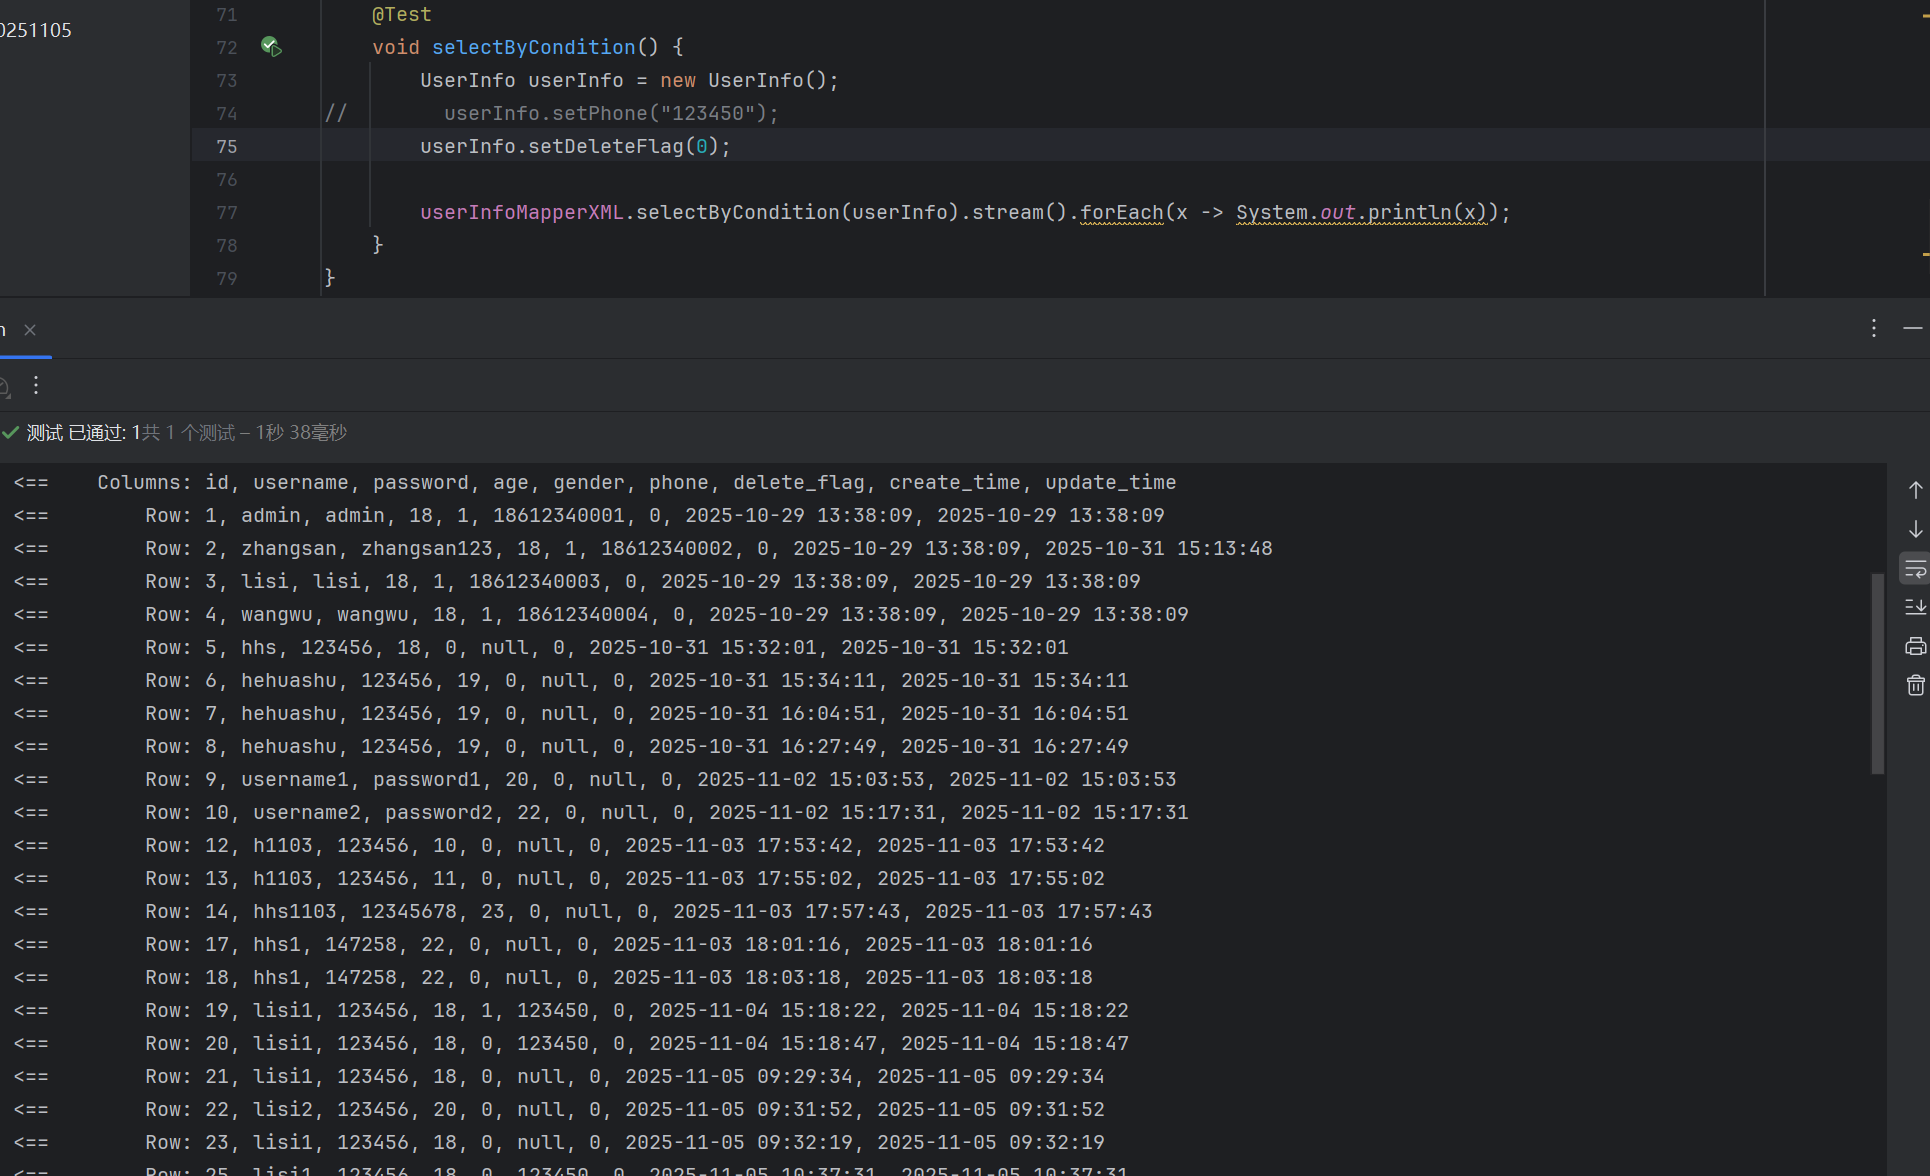Click the yellow warning stripe marker in editor

click(x=1925, y=254)
